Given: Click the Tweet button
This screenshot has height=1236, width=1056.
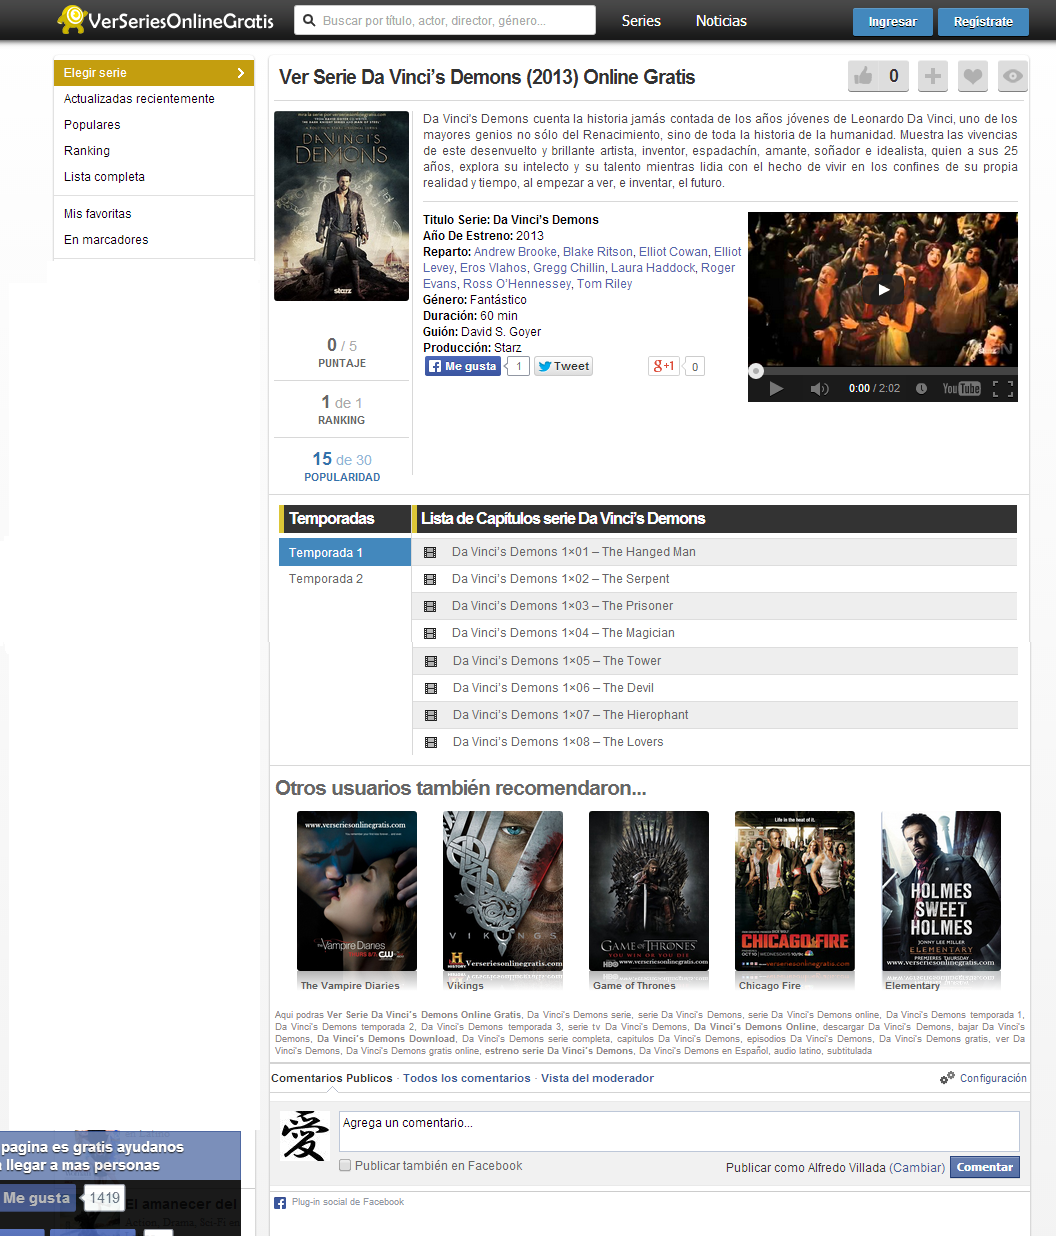Looking at the screenshot, I should [x=564, y=366].
